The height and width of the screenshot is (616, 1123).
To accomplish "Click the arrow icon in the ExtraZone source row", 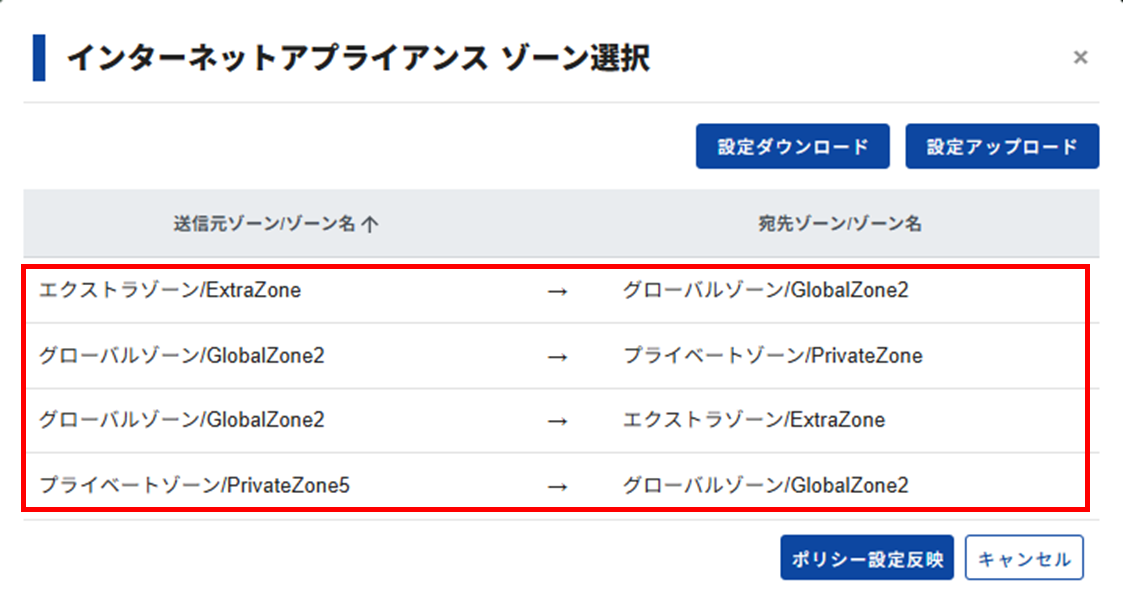I will point(558,292).
